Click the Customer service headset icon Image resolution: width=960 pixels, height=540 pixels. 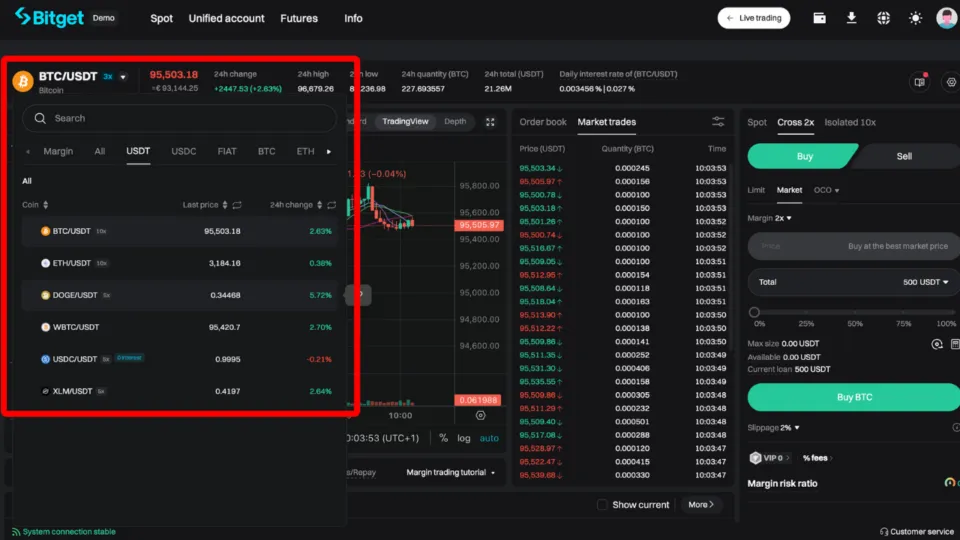[x=883, y=531]
